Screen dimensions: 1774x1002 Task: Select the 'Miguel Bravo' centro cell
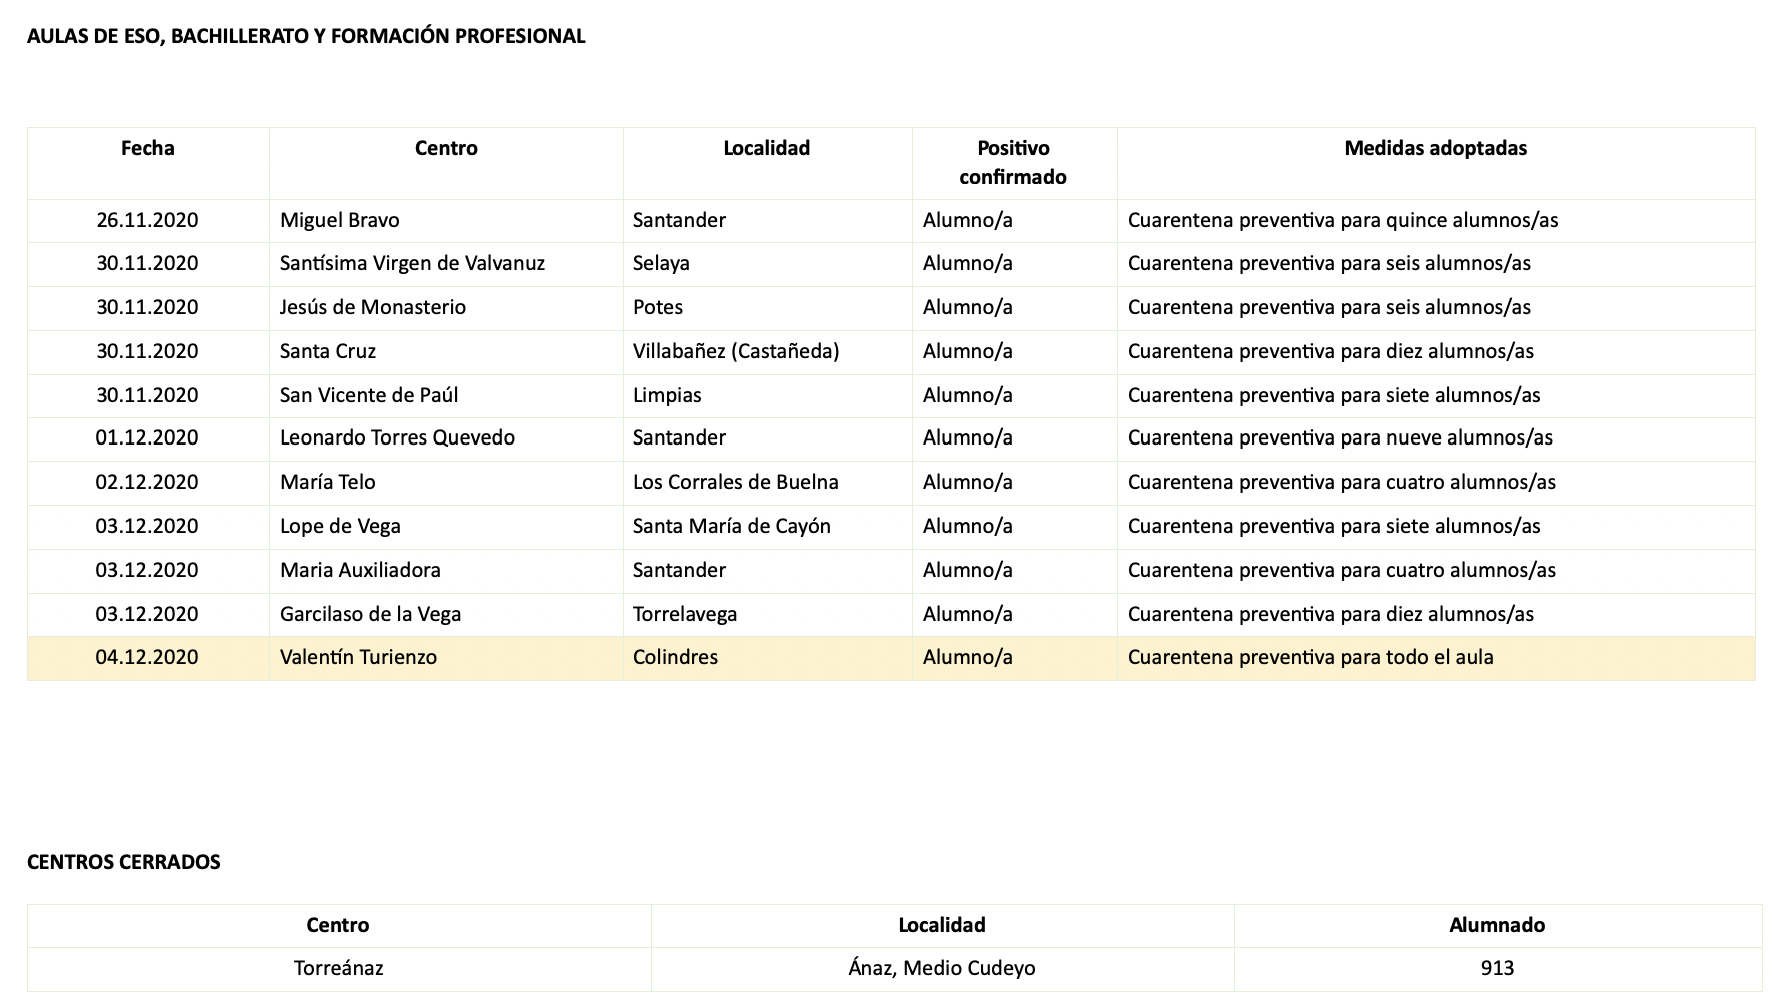coord(340,221)
